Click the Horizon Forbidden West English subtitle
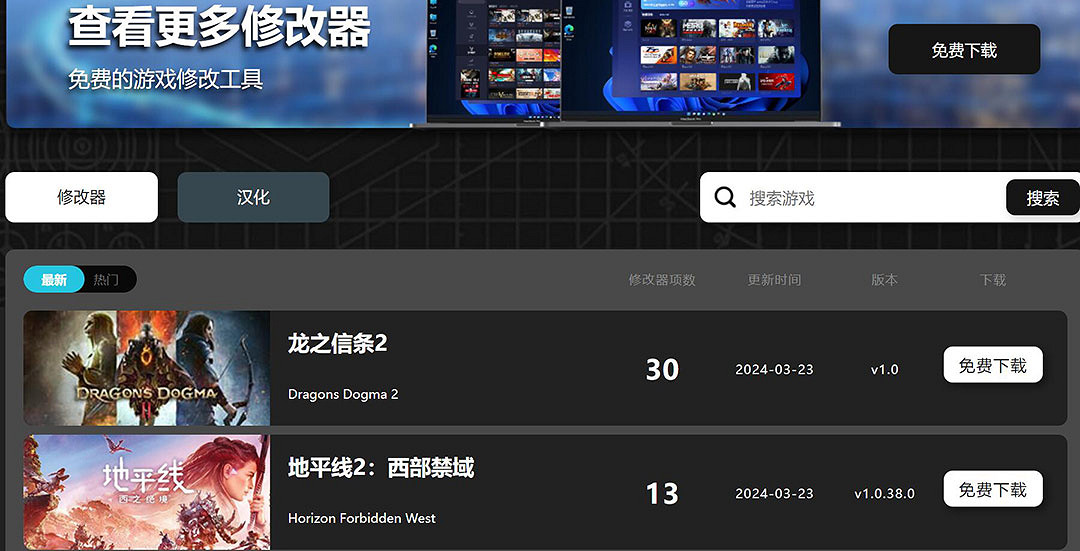The width and height of the screenshot is (1080, 551). coord(362,518)
